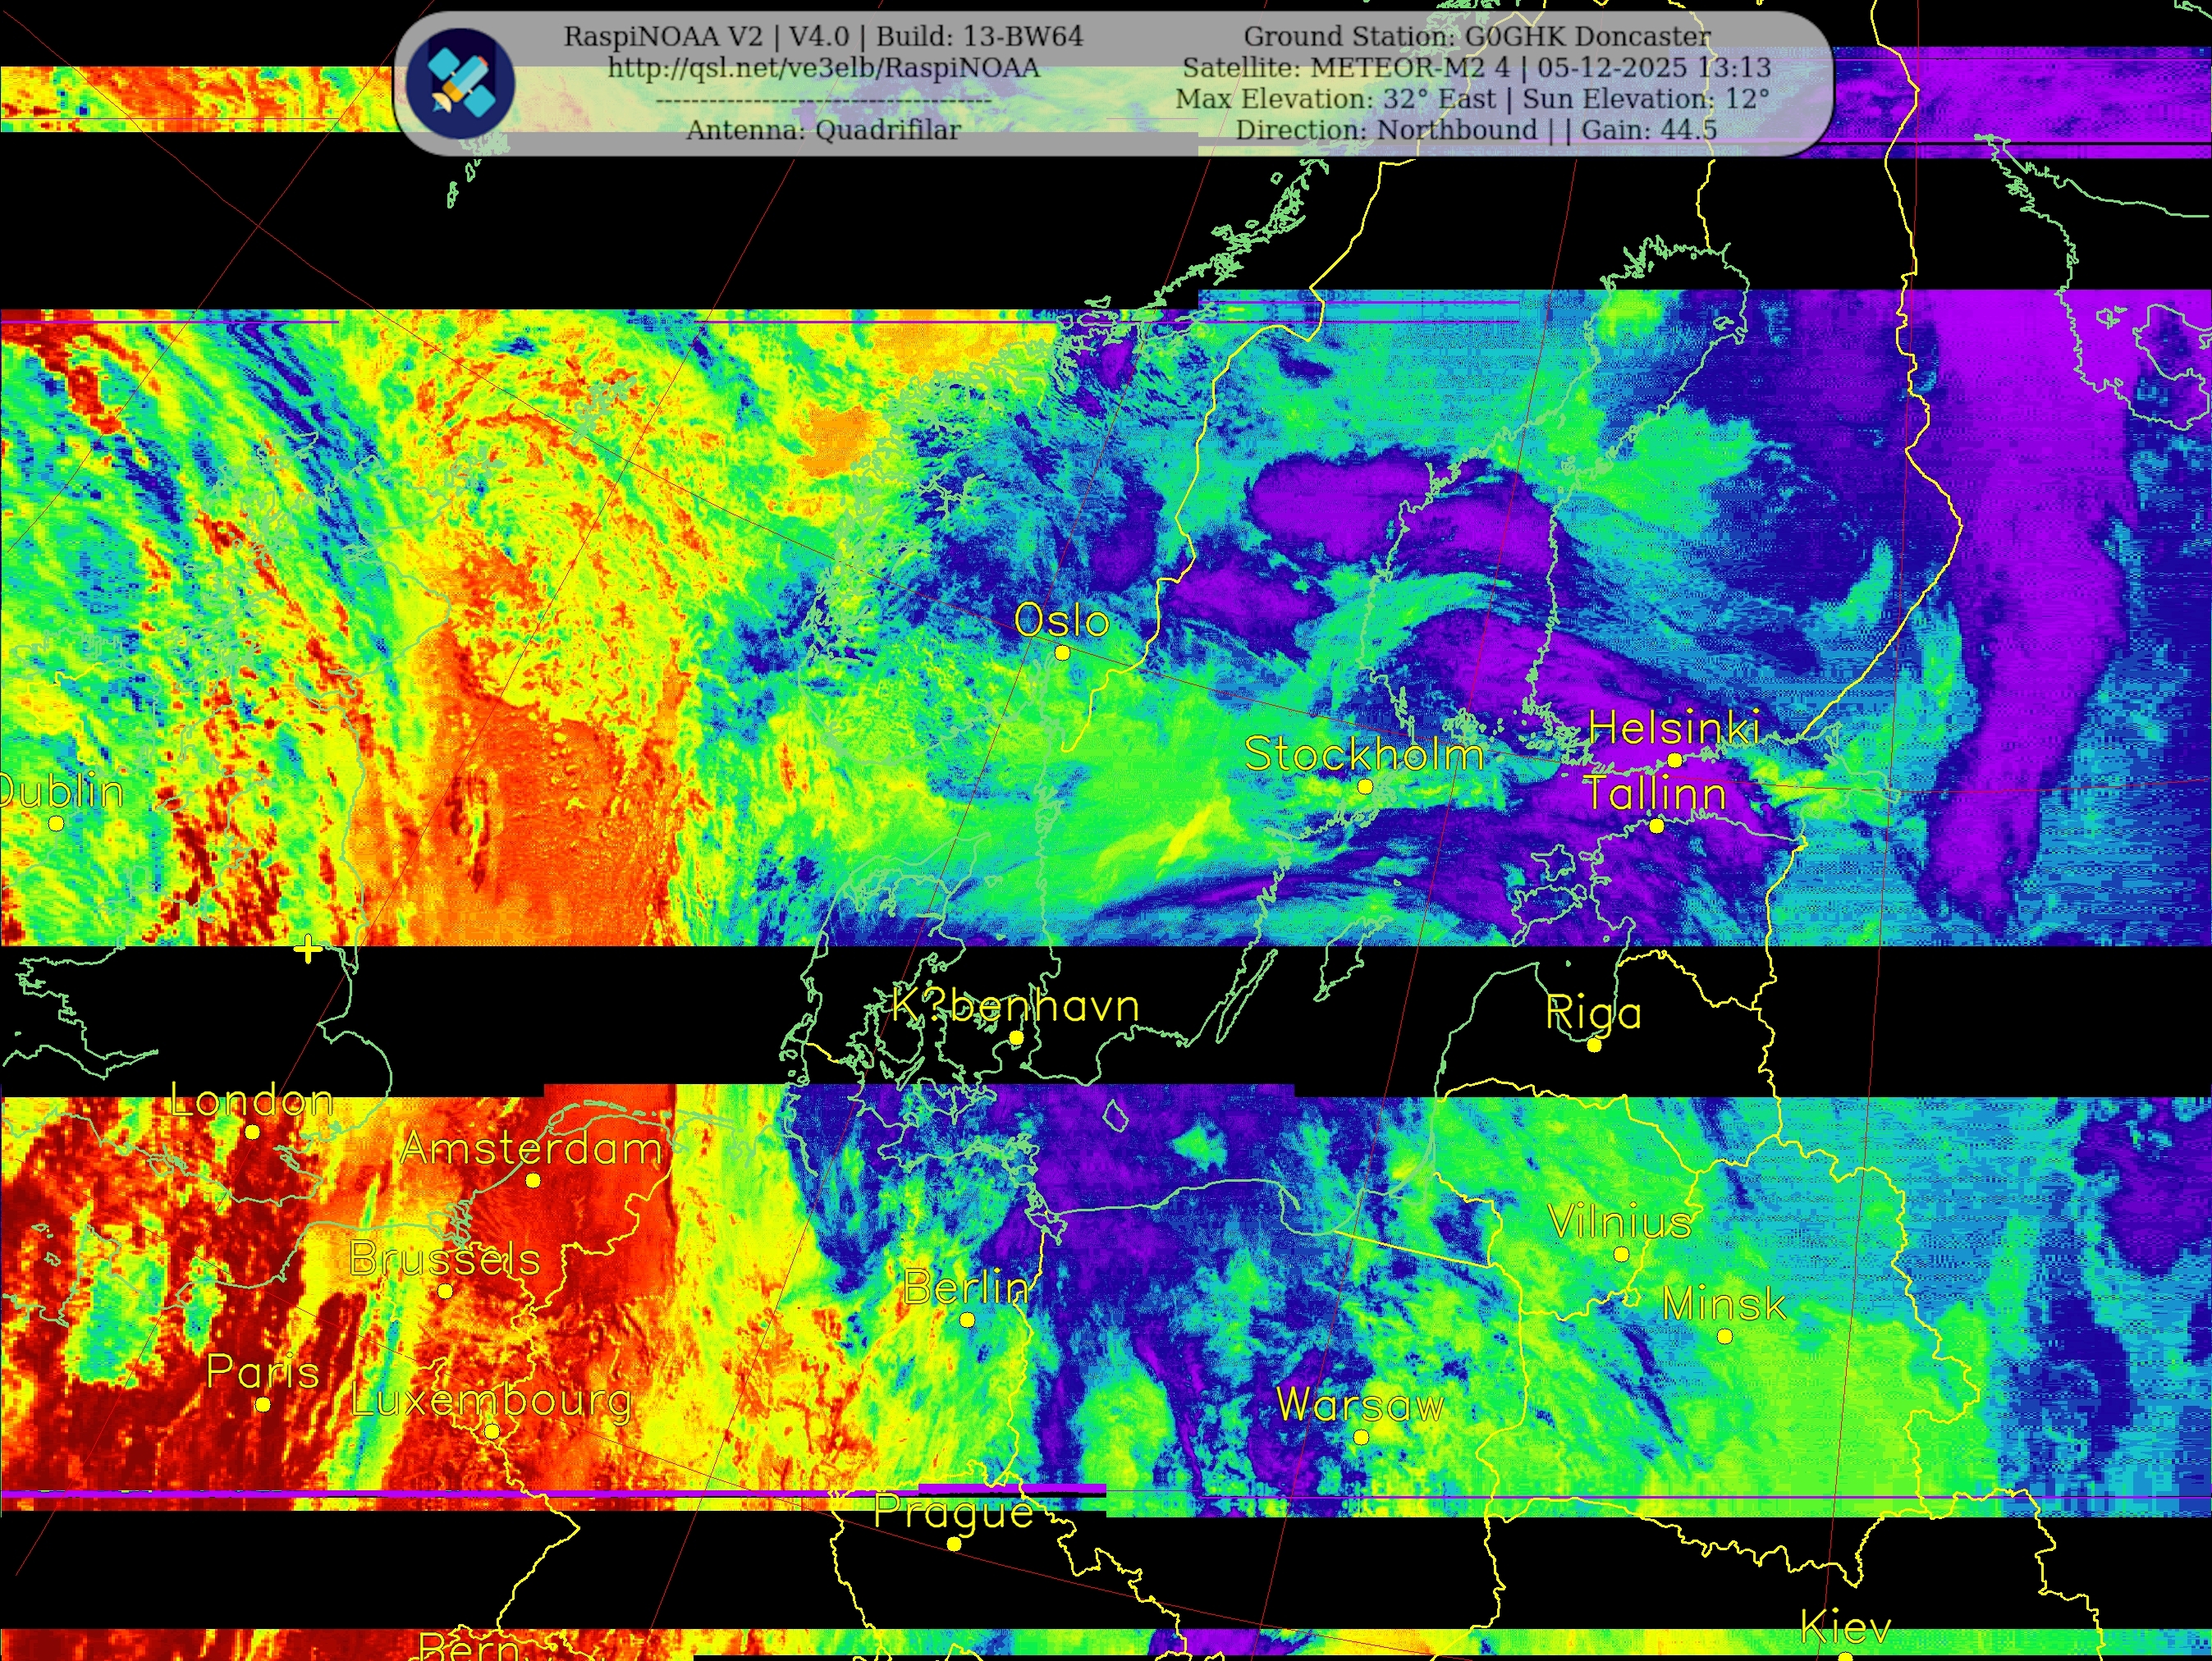
Task: Click the London city marker dot
Action: 252,1132
